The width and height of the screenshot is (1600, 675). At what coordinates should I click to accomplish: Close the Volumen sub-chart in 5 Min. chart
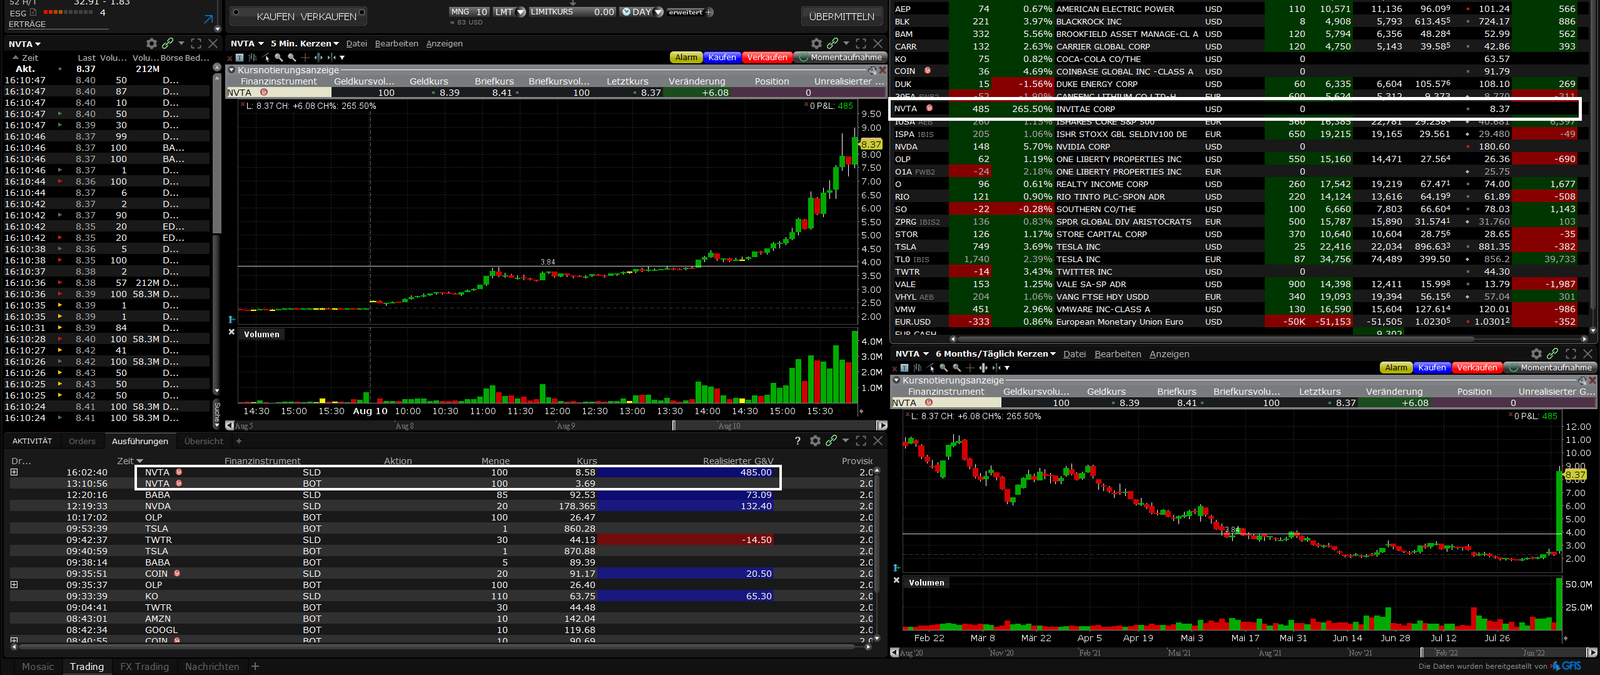[x=232, y=333]
